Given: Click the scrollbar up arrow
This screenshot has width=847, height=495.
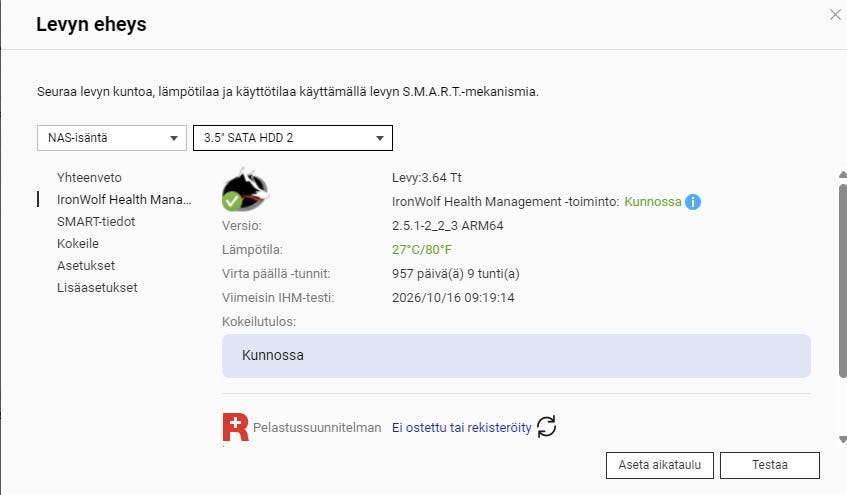Looking at the screenshot, I should (842, 175).
